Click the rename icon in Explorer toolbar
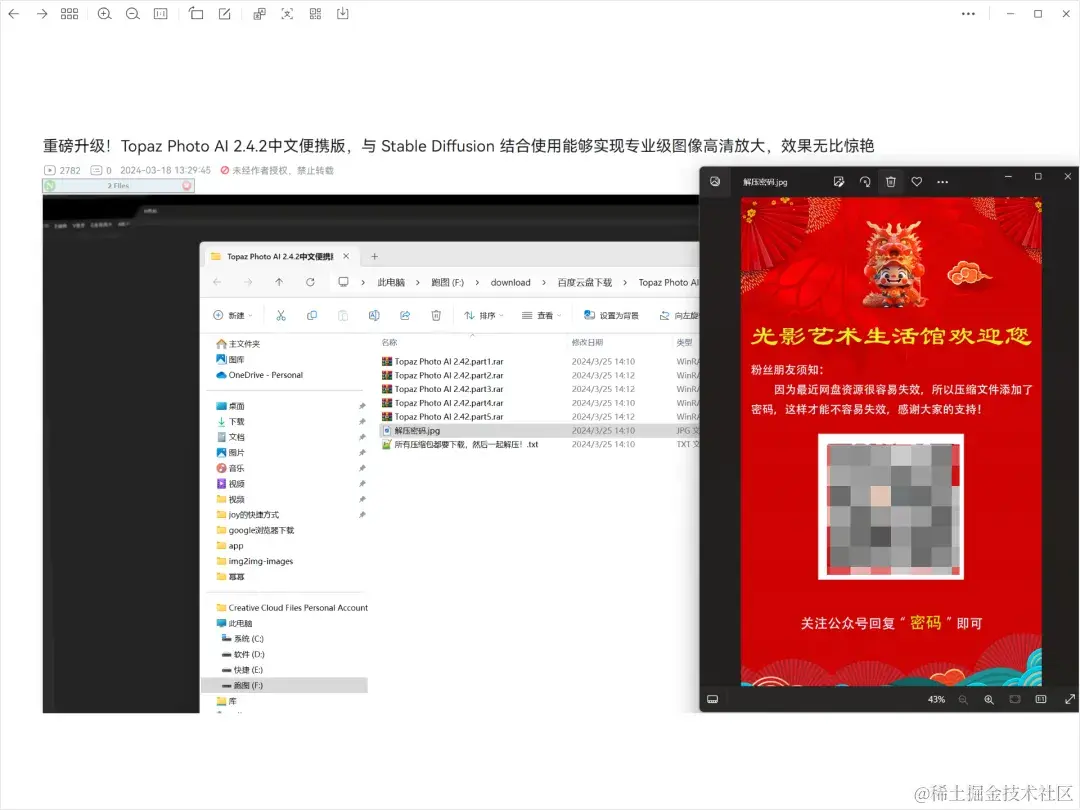This screenshot has width=1080, height=810. pyautogui.click(x=374, y=315)
